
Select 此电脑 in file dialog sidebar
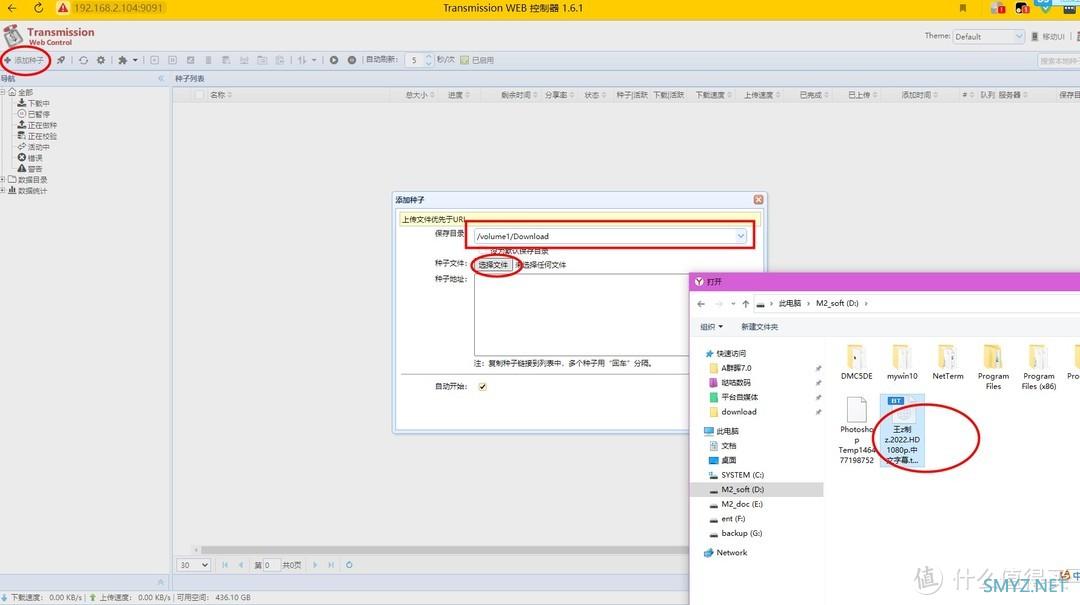(727, 431)
